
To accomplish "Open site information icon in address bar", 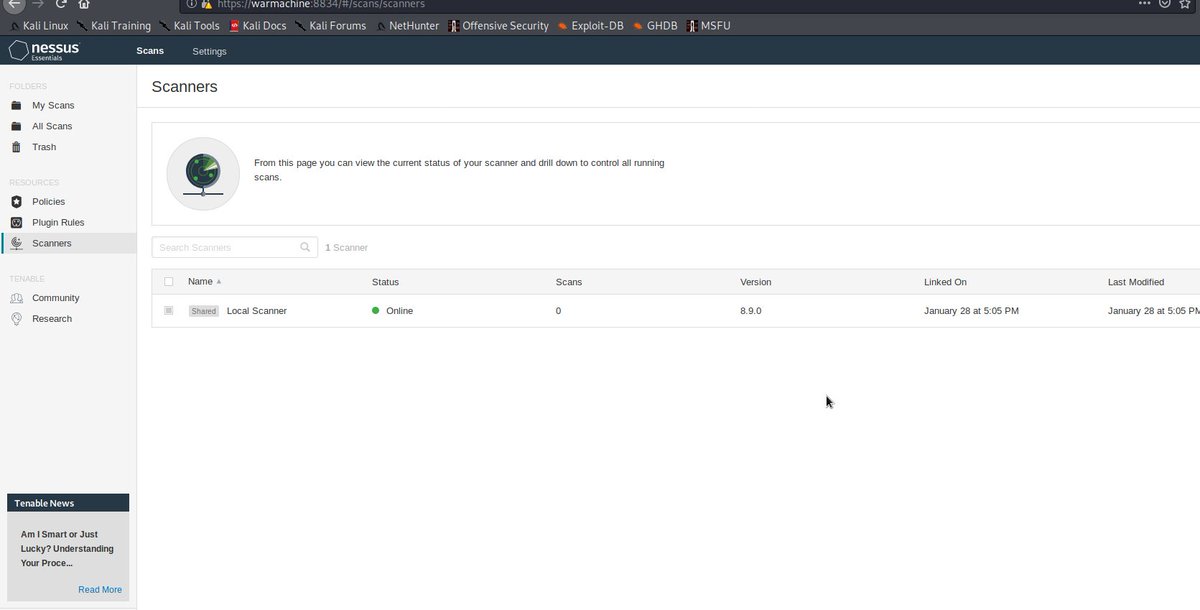I will (192, 4).
